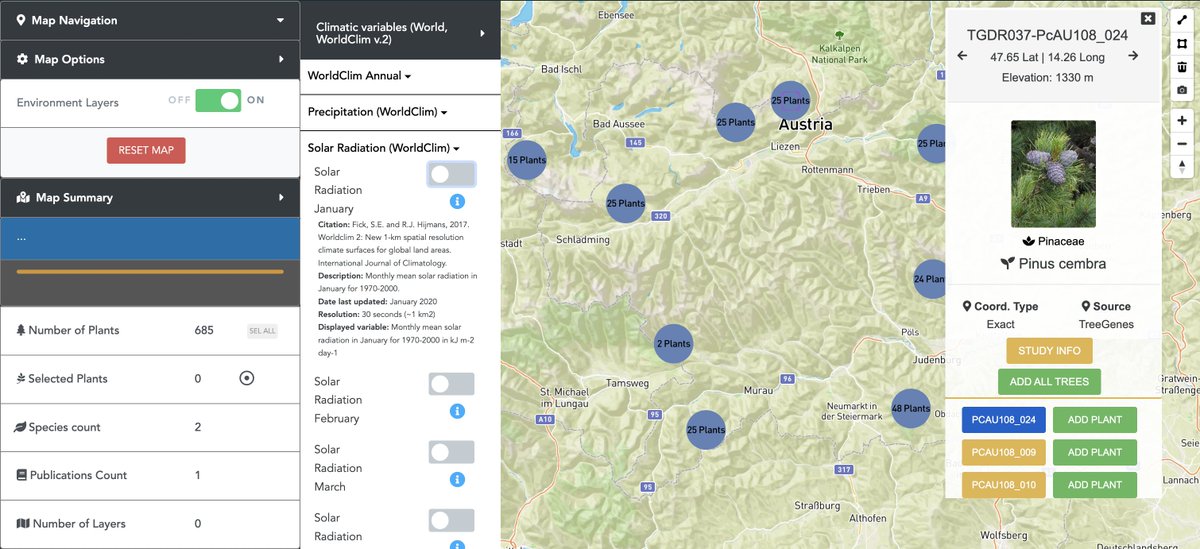Click the 25 Plants cluster near Tamsweg
This screenshot has height=549, width=1200.
coord(705,430)
